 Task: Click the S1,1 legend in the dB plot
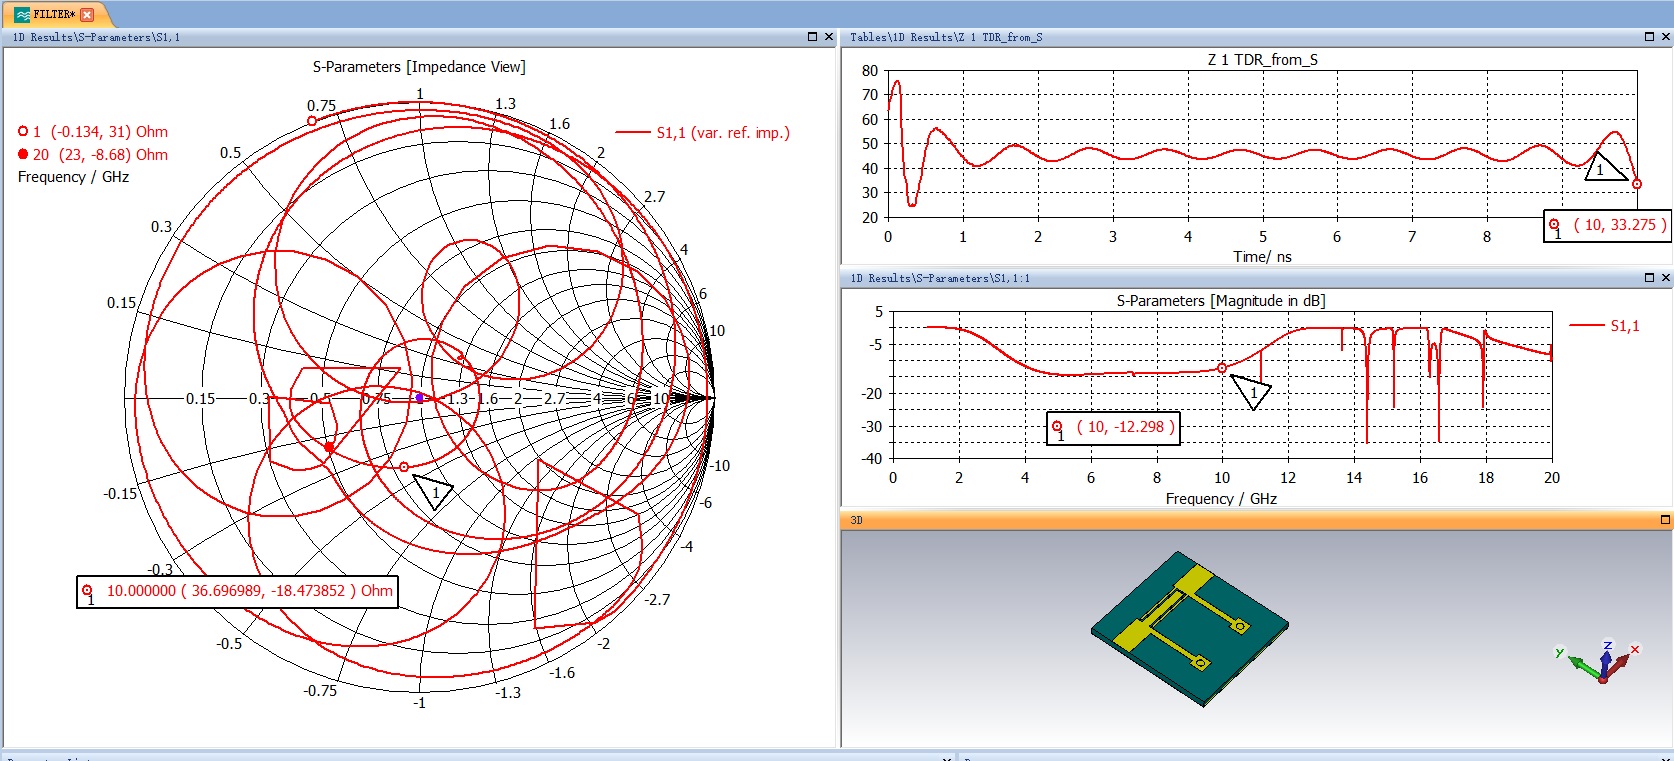[1604, 325]
